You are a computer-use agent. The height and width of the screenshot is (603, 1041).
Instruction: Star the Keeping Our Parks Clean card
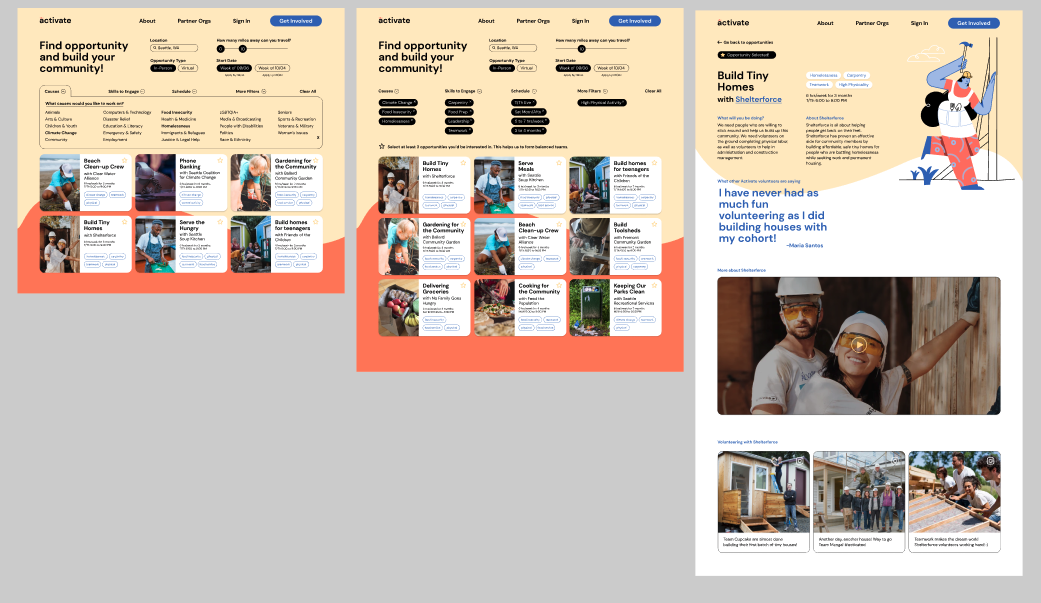click(x=655, y=285)
